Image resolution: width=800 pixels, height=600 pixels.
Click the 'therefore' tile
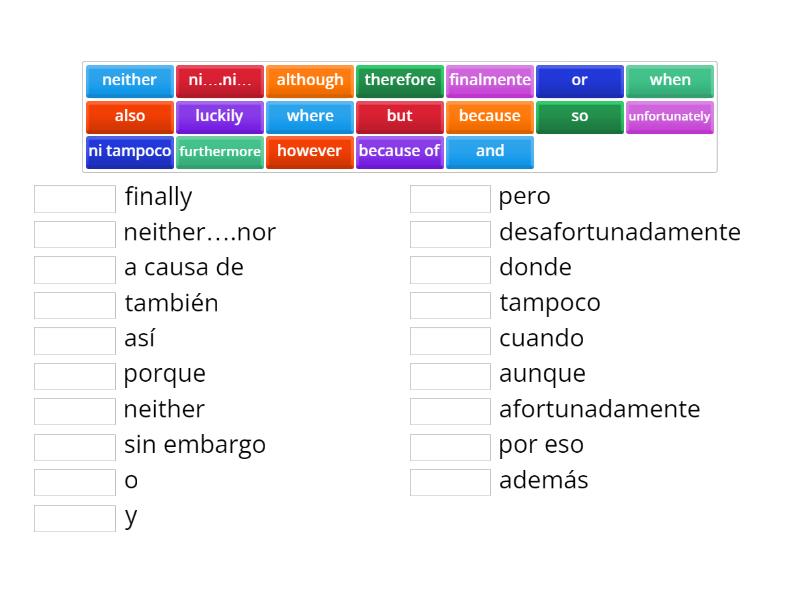pos(400,80)
